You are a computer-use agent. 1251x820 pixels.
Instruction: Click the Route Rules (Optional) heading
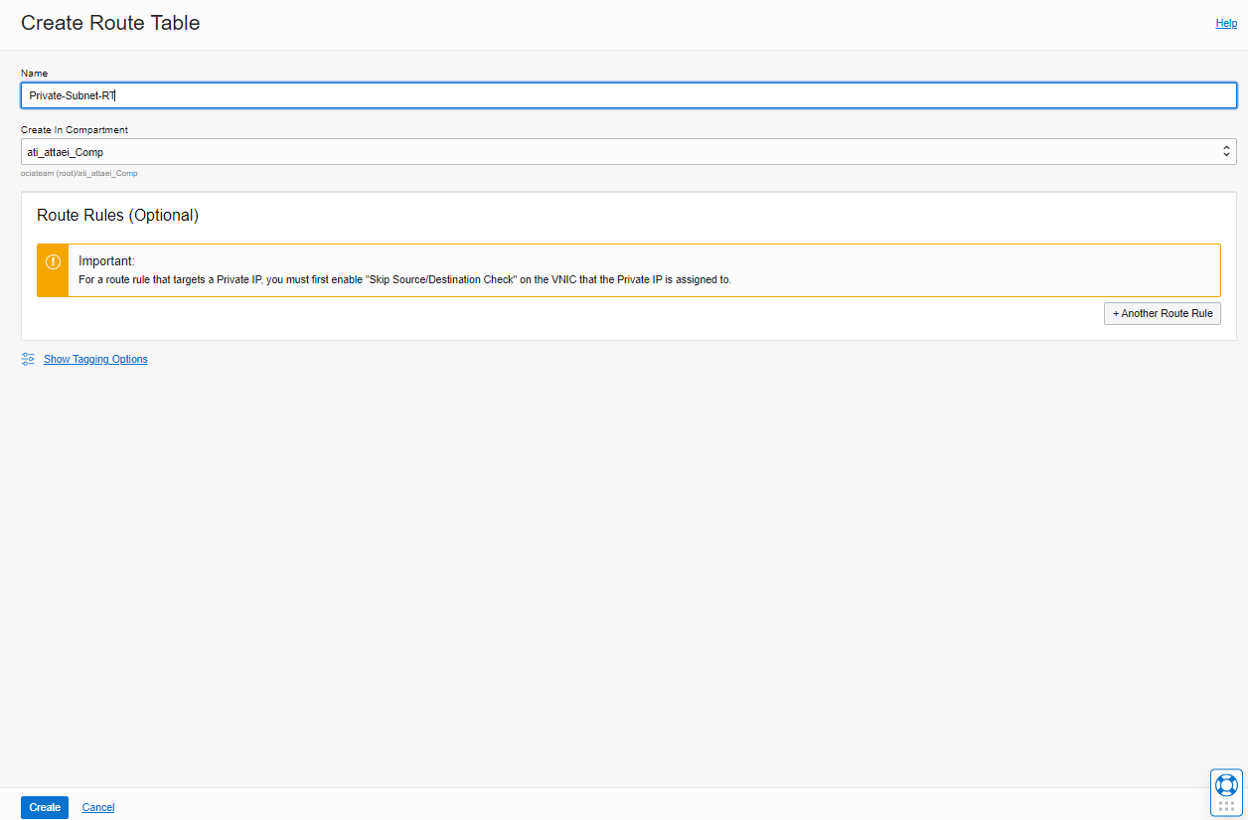118,215
